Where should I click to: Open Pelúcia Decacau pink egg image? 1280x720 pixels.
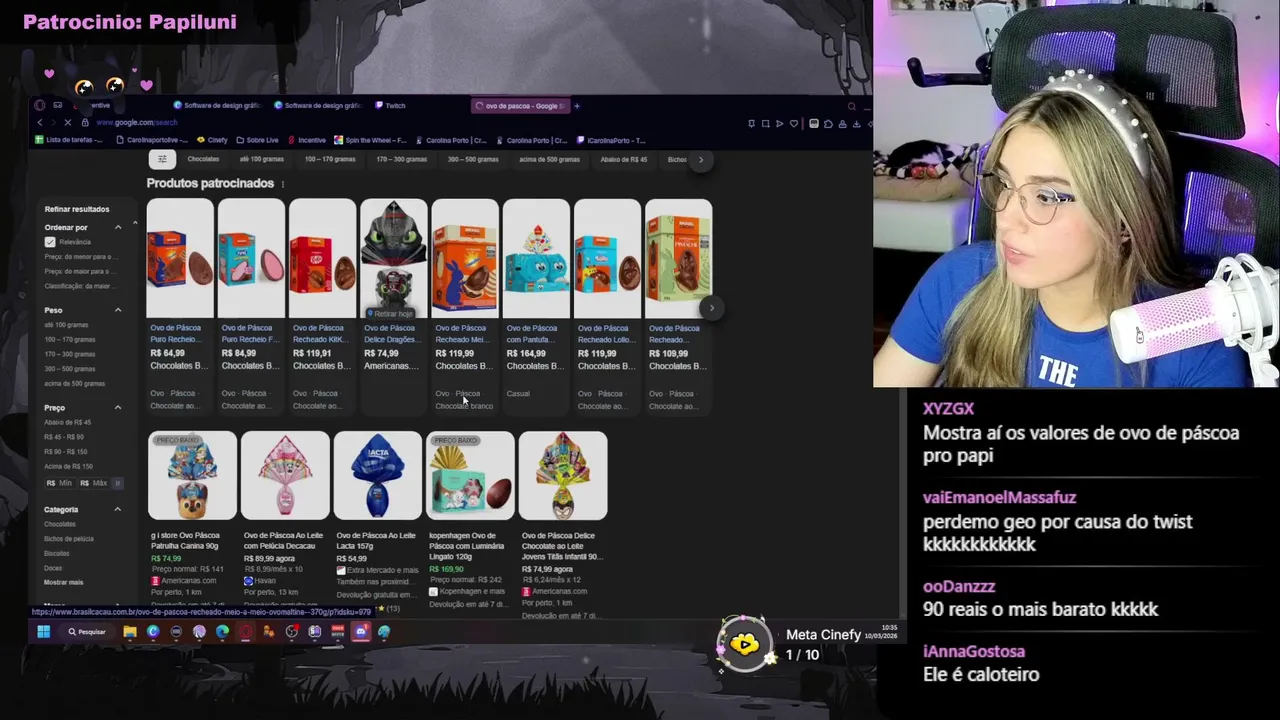[285, 476]
